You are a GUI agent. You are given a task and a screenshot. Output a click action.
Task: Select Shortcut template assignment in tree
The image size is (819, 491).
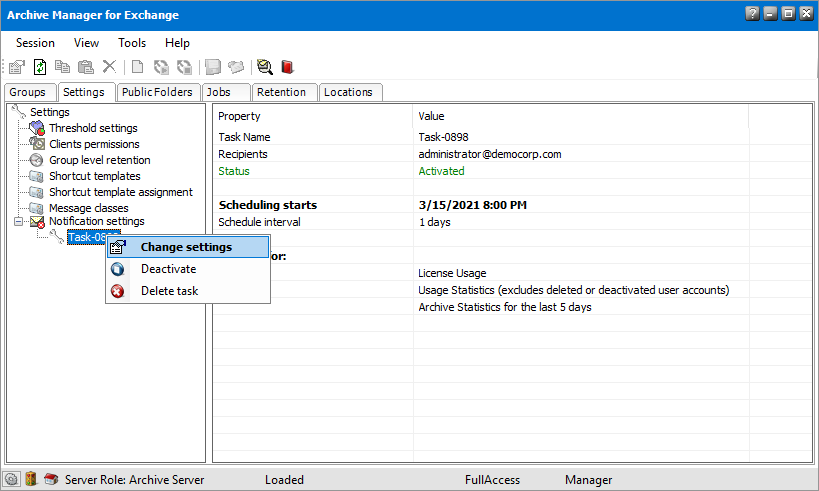tap(121, 192)
